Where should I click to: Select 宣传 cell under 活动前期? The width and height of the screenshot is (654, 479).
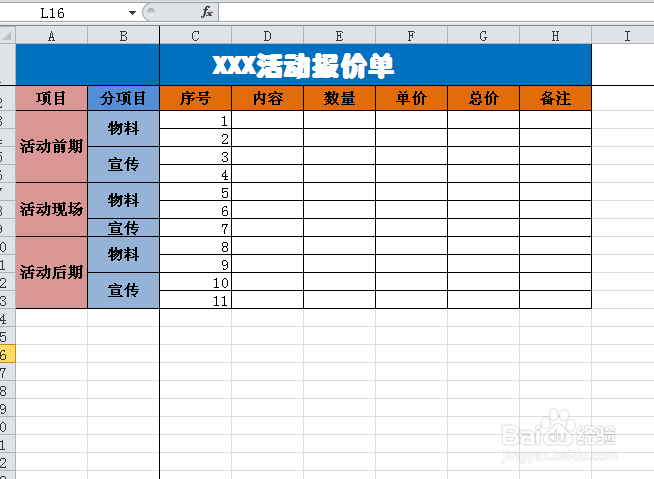pyautogui.click(x=123, y=164)
